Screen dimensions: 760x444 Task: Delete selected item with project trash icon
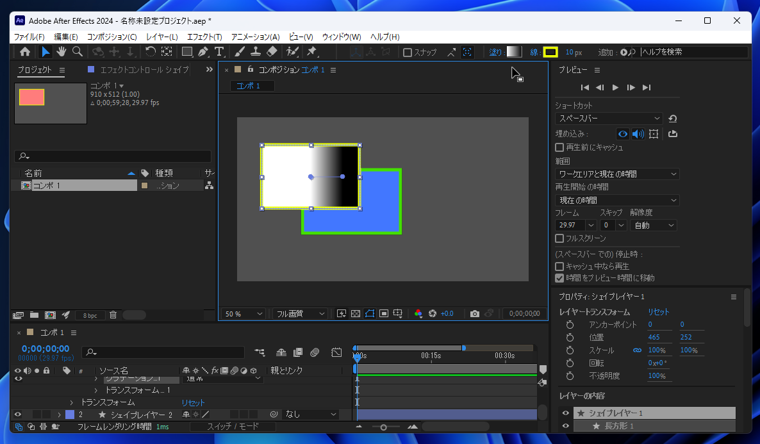point(113,315)
